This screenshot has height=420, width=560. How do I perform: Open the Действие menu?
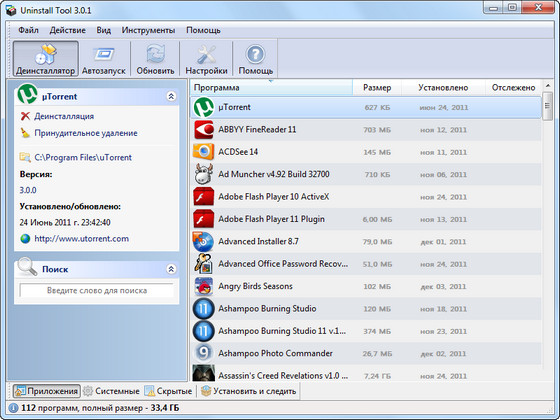pyautogui.click(x=68, y=30)
